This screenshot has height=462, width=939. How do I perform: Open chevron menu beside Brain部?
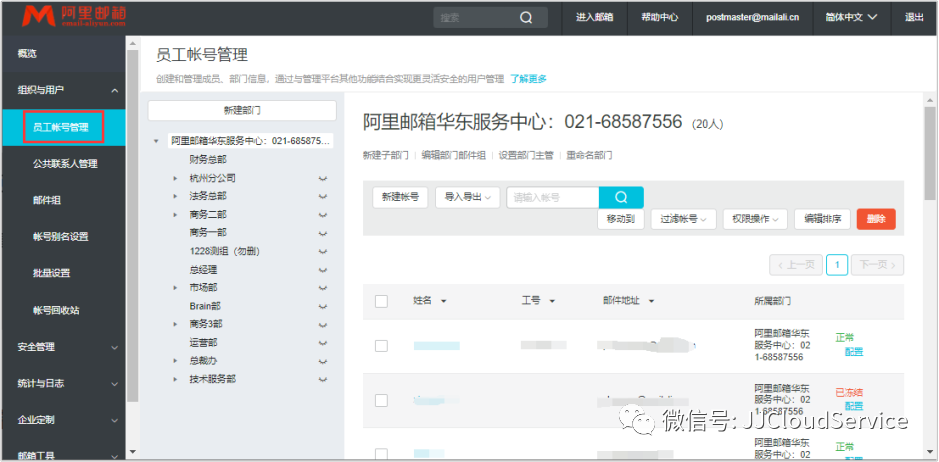click(x=324, y=306)
